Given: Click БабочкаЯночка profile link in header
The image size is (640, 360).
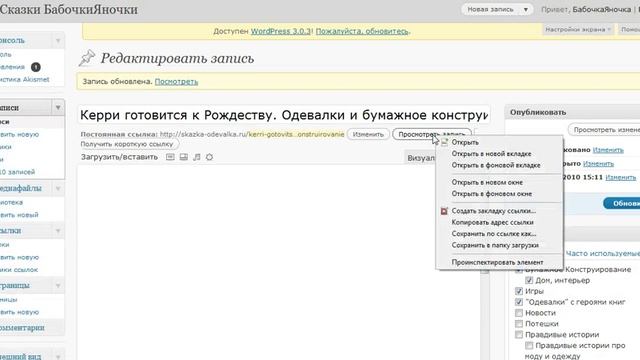Looking at the screenshot, I should pos(602,9).
